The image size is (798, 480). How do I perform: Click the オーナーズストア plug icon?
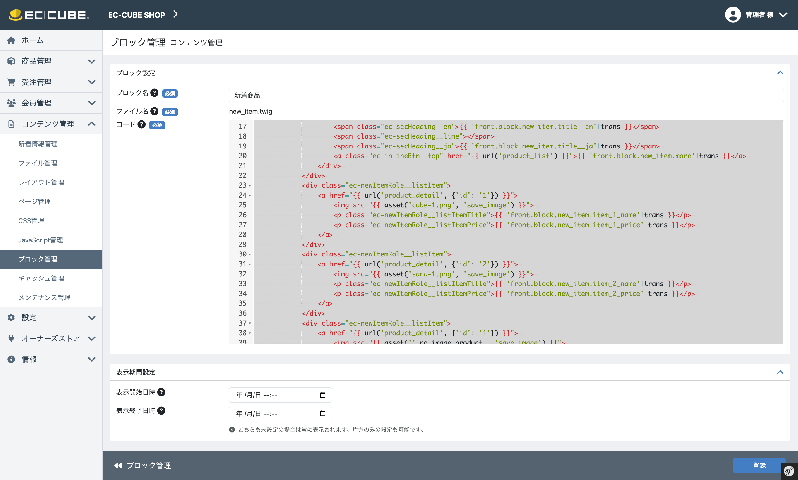point(11,338)
